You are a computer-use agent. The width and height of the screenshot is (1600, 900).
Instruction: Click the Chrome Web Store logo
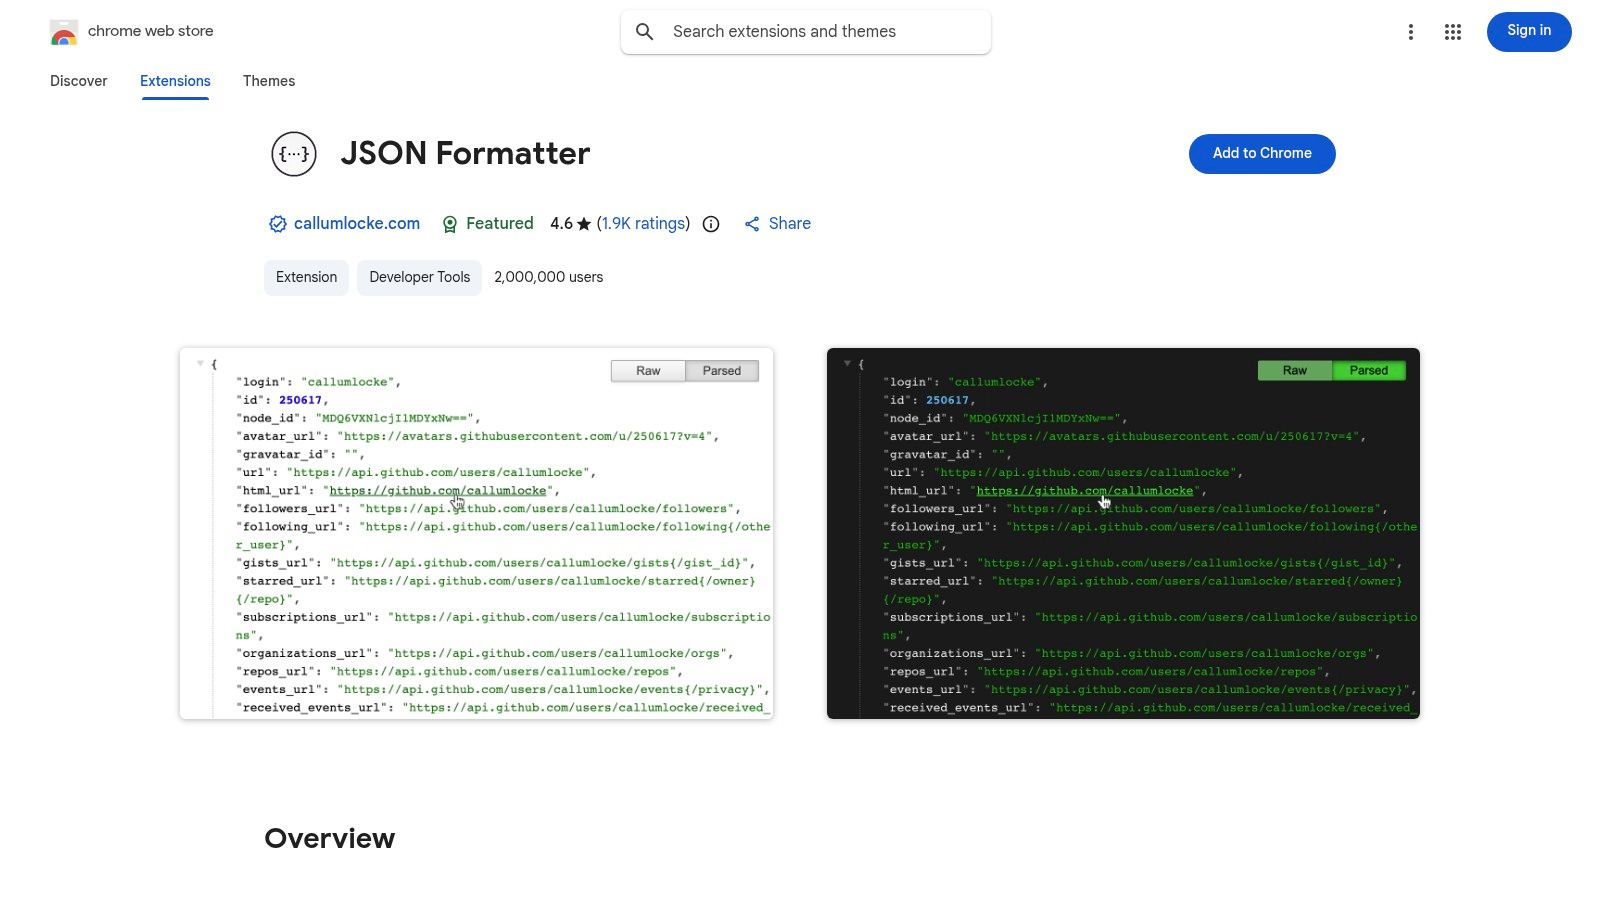point(63,31)
